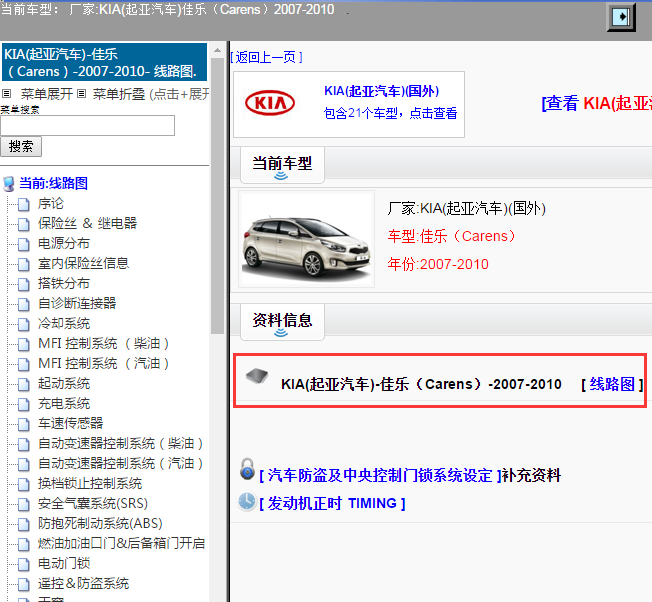
Task: Click the red text 车型:佳乐（Carens）
Action: [452, 236]
